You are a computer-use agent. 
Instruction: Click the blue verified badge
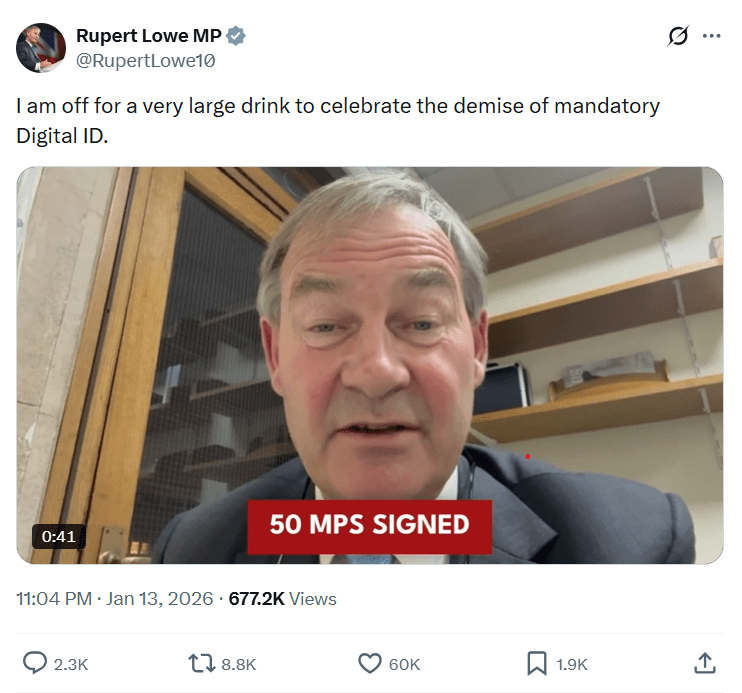(x=237, y=37)
